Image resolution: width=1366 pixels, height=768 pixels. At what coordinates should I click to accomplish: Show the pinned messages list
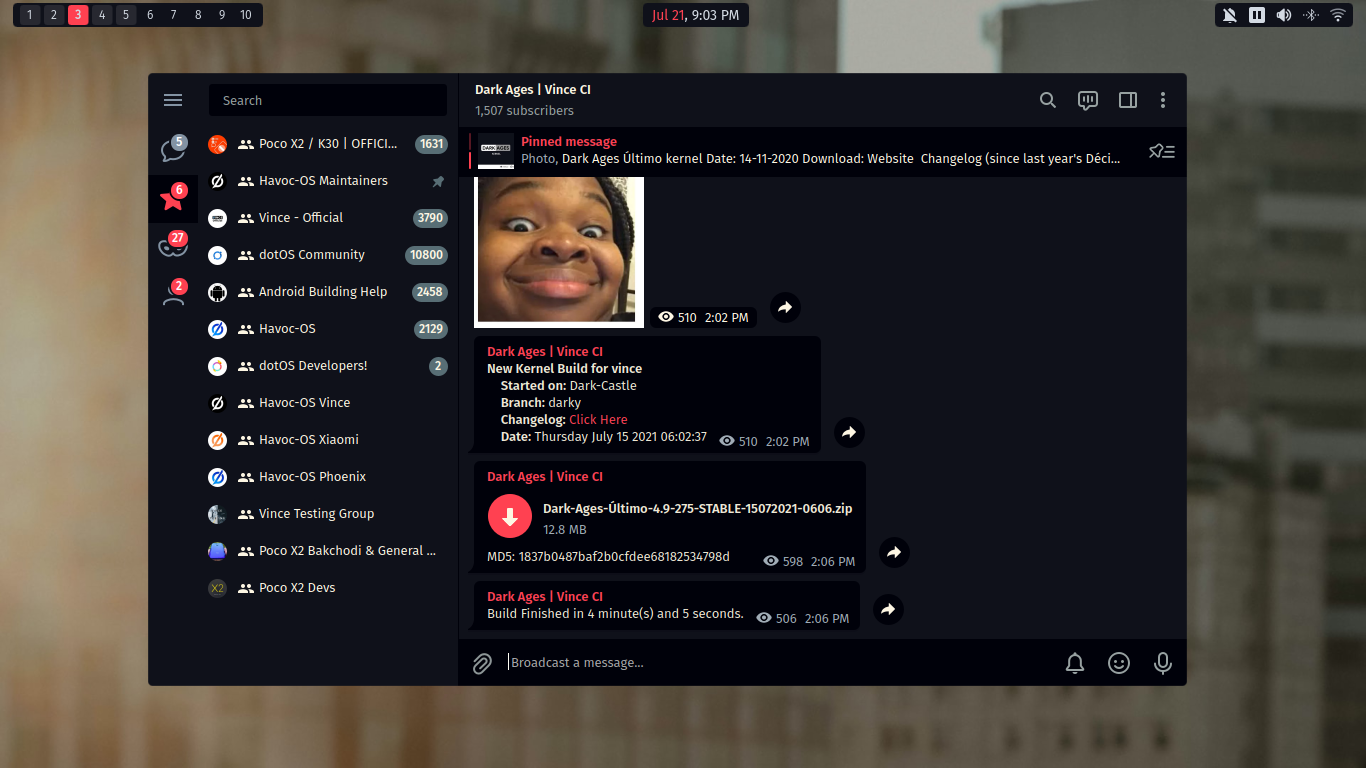1161,152
